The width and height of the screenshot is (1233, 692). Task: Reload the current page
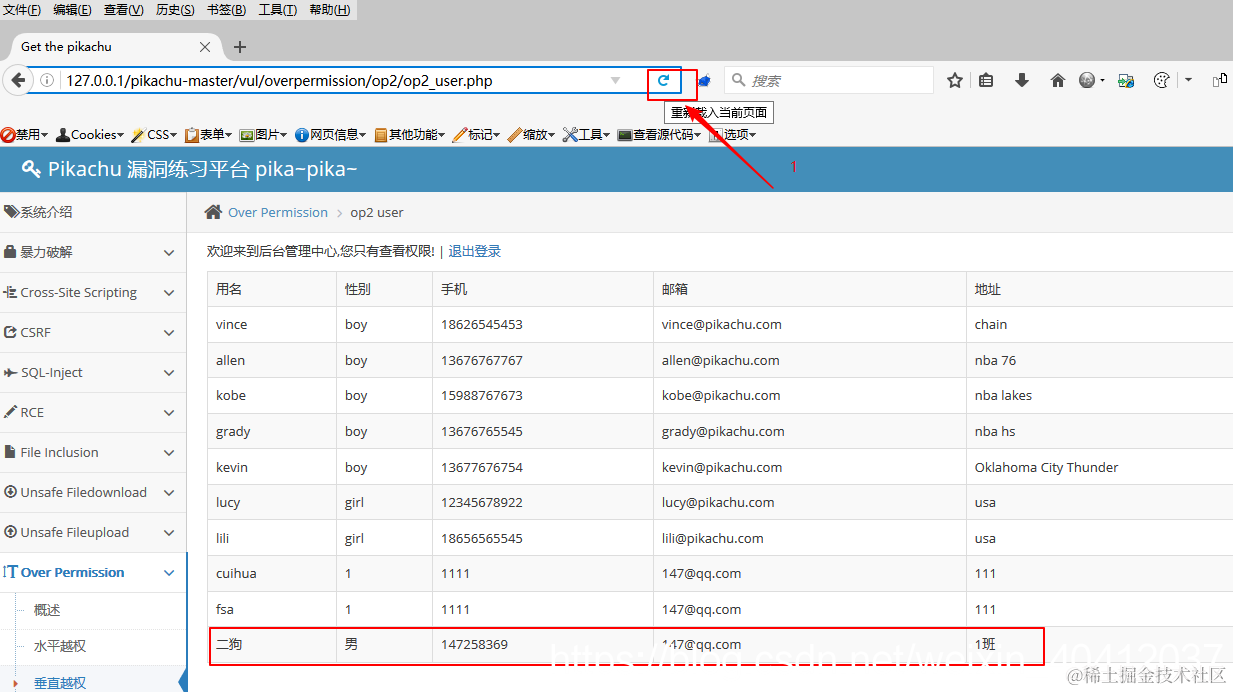pos(663,81)
